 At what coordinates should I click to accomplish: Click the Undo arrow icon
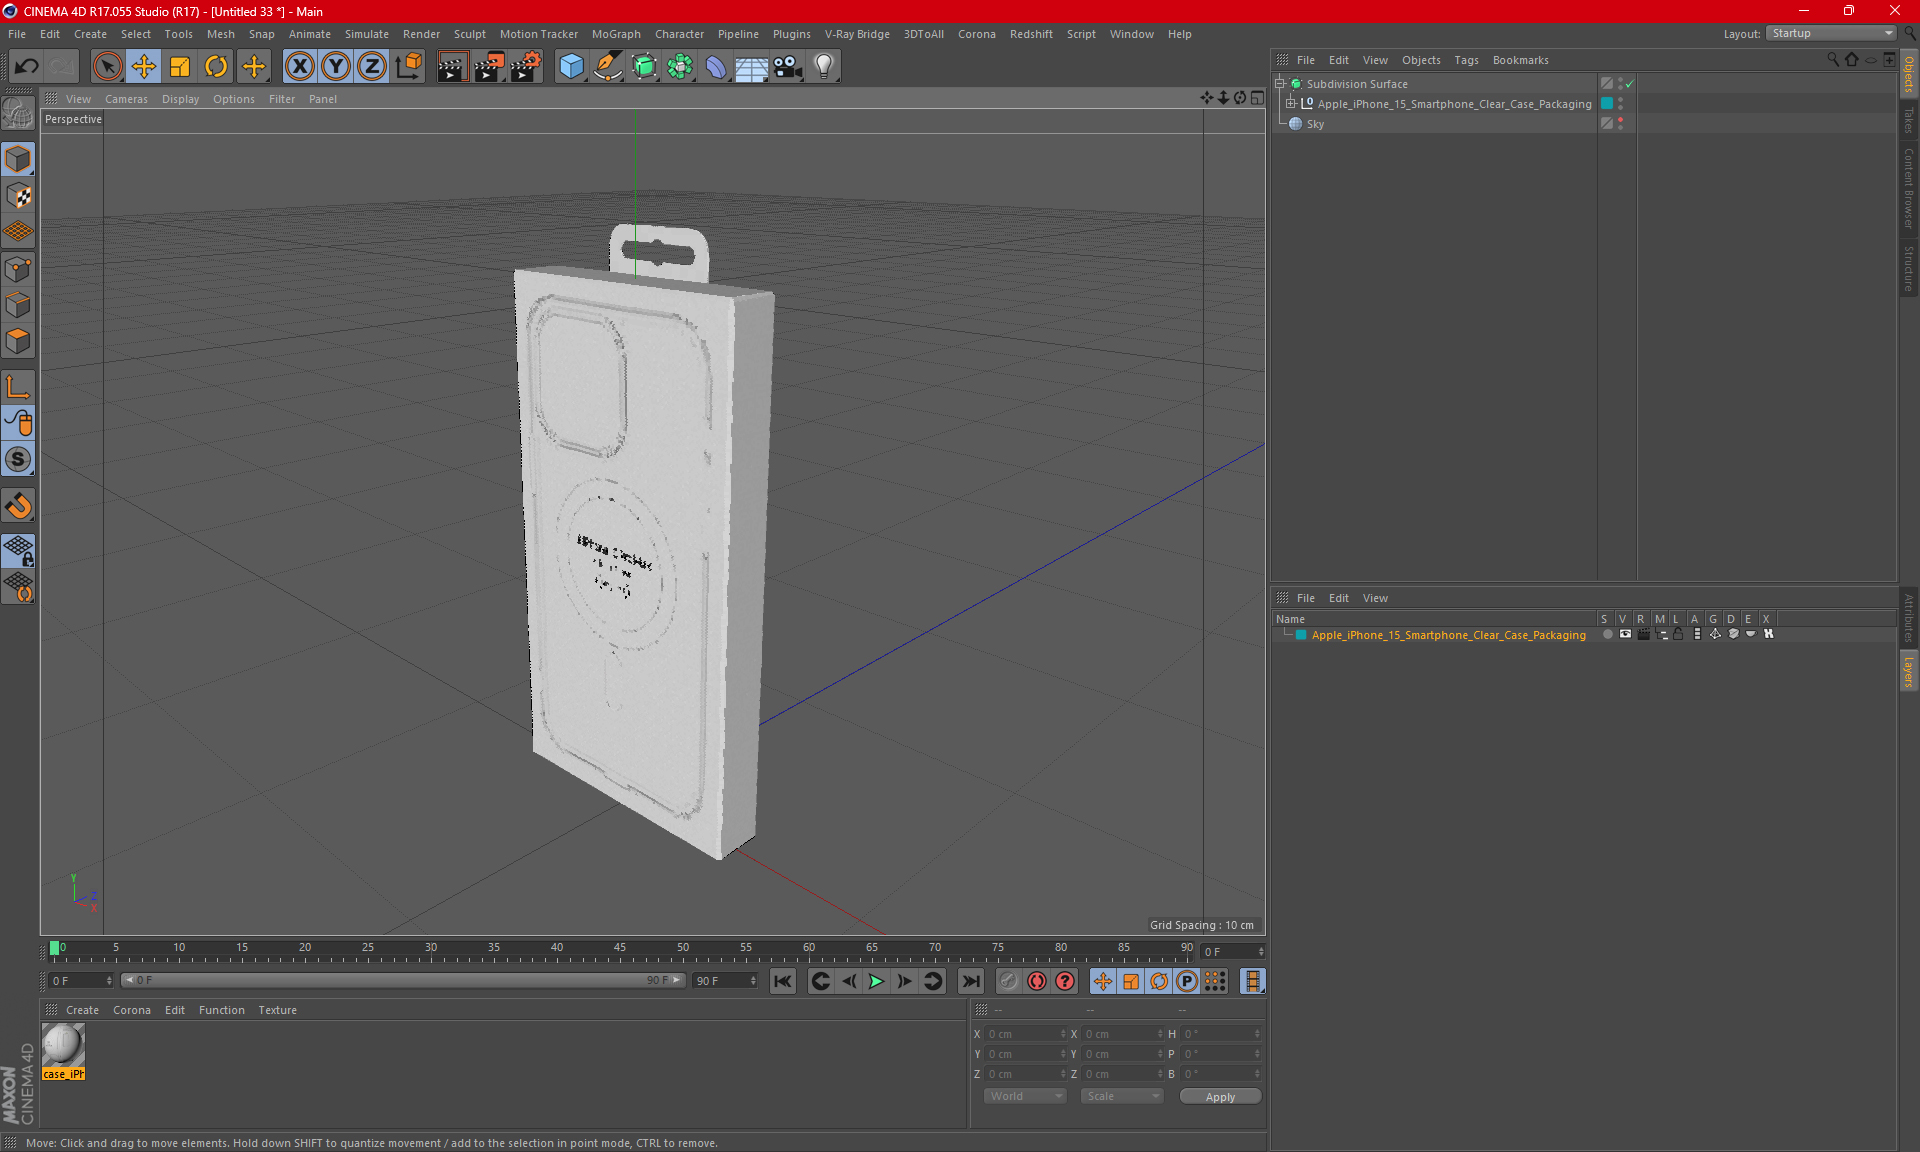(27, 66)
